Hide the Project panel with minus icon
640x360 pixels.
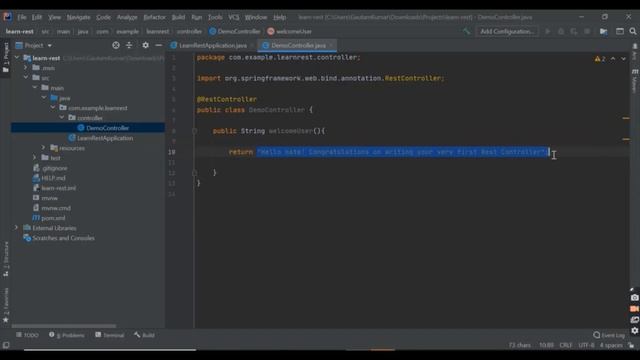click(158, 45)
